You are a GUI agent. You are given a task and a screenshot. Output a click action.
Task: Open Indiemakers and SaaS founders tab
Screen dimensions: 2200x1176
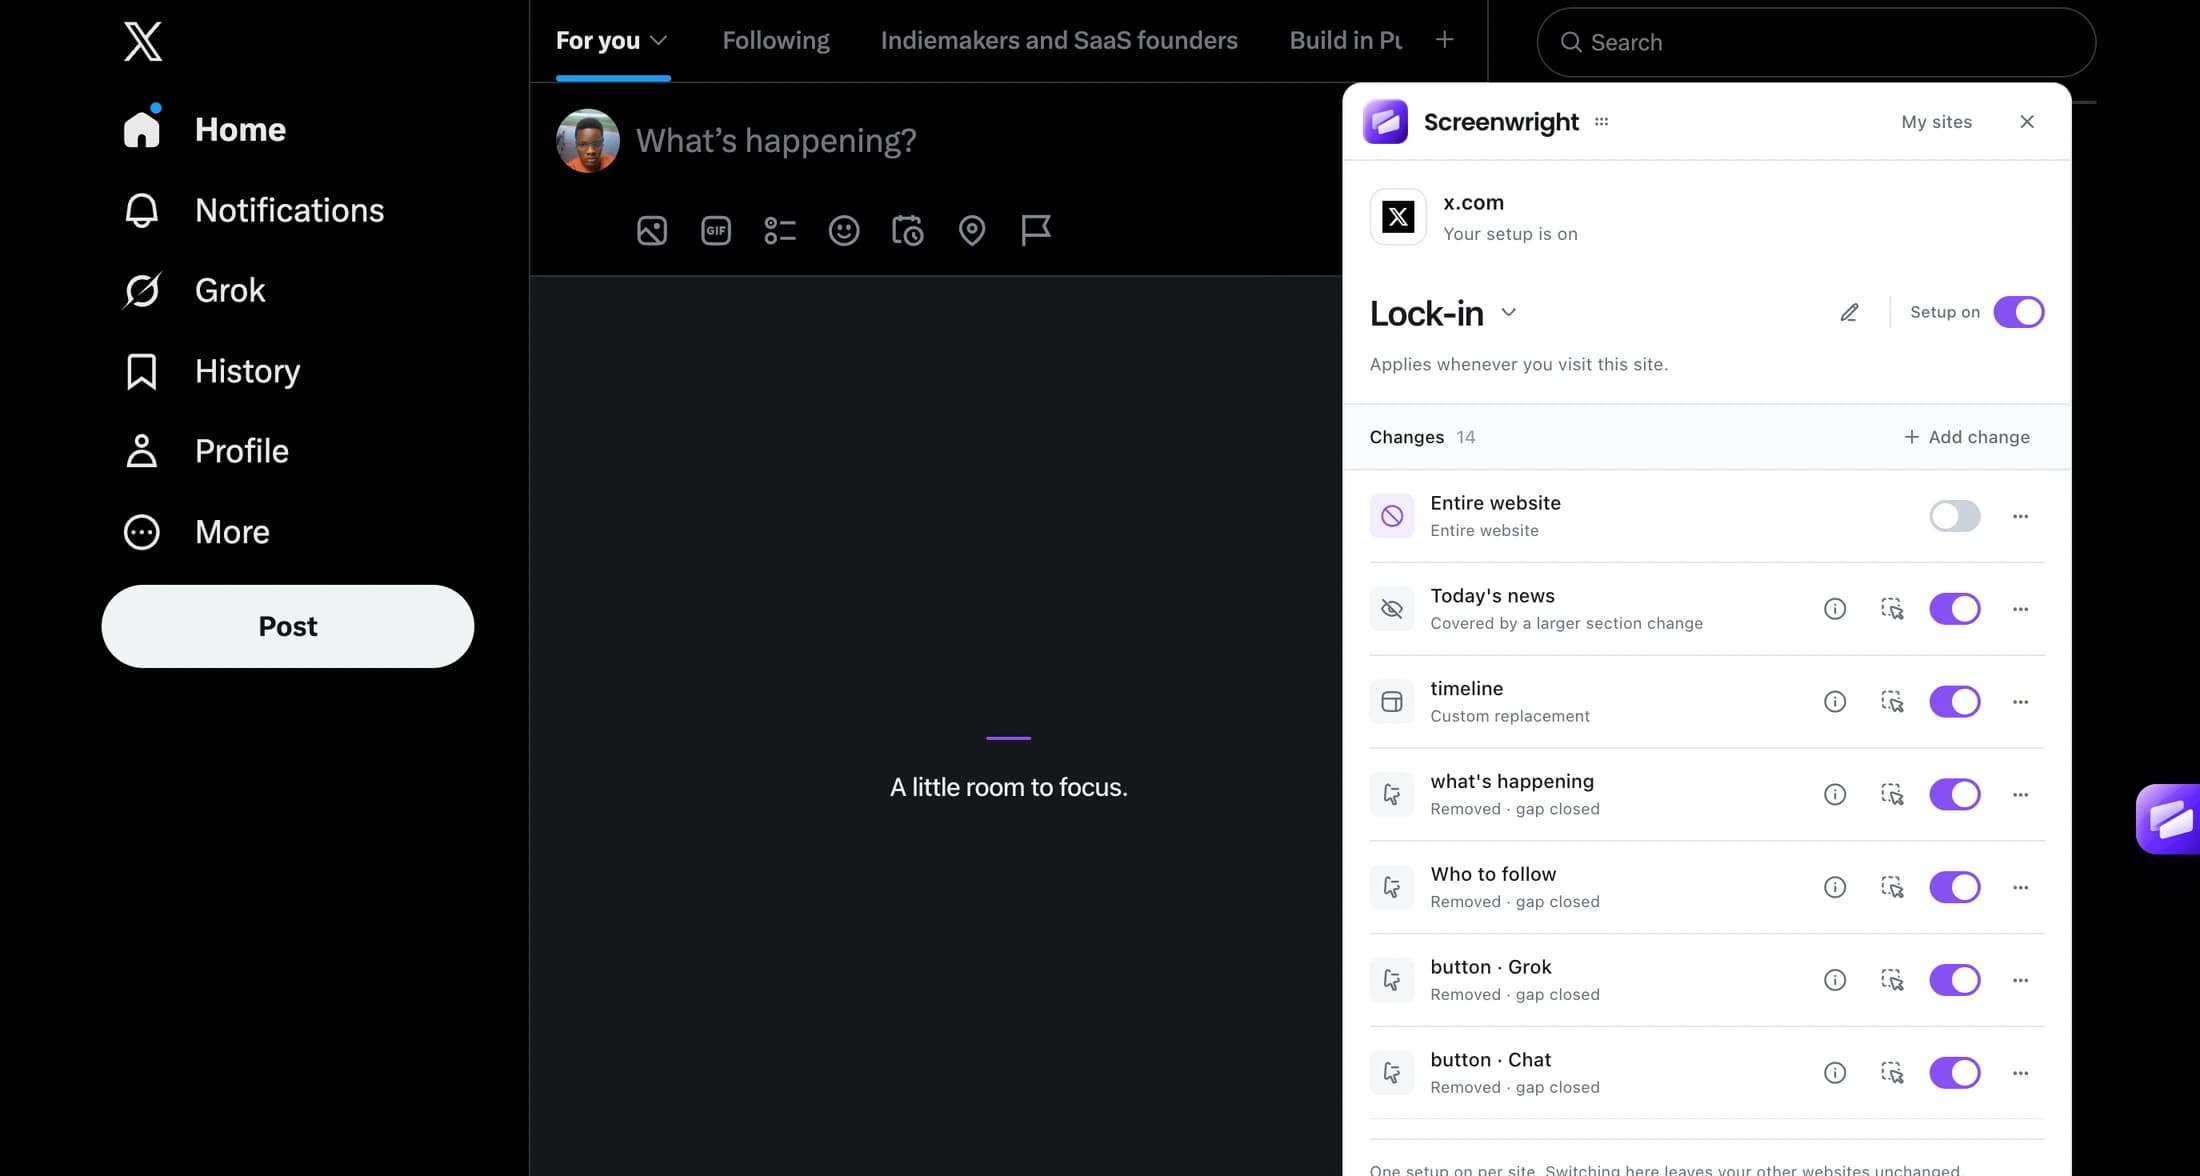[1059, 41]
